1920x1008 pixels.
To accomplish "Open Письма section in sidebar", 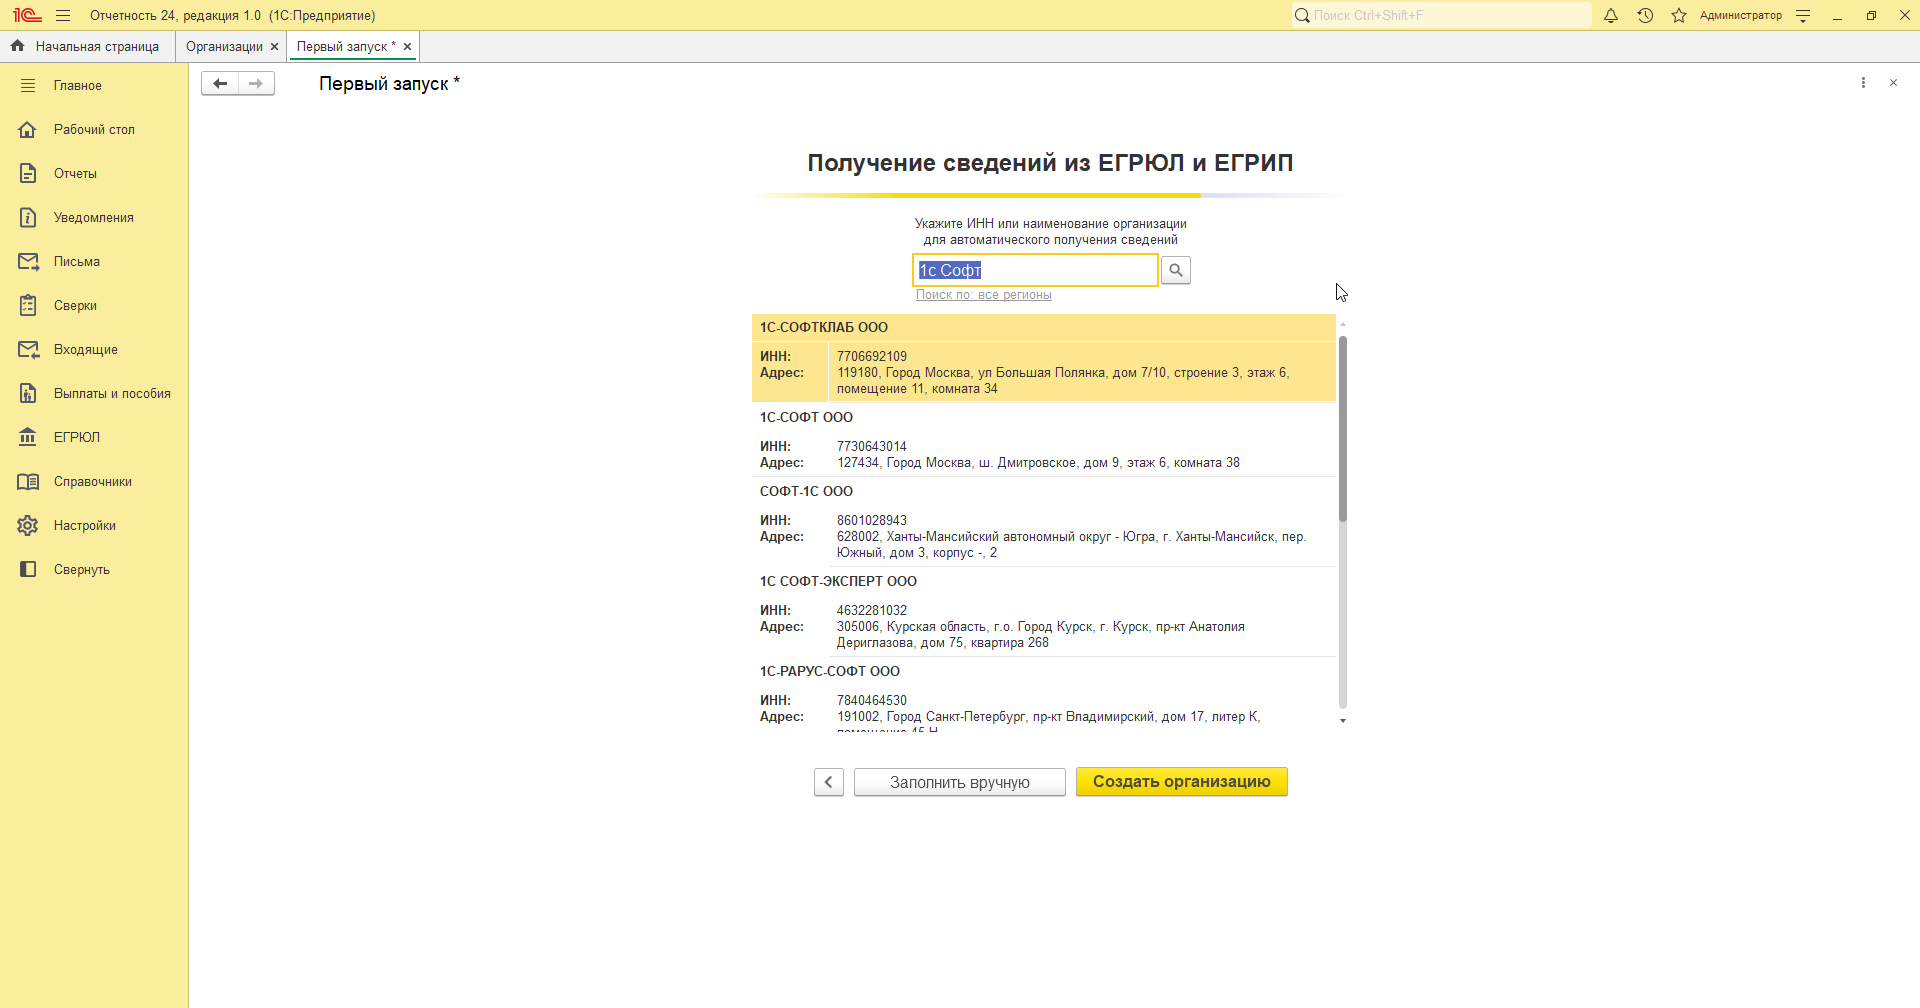I will [x=94, y=261].
